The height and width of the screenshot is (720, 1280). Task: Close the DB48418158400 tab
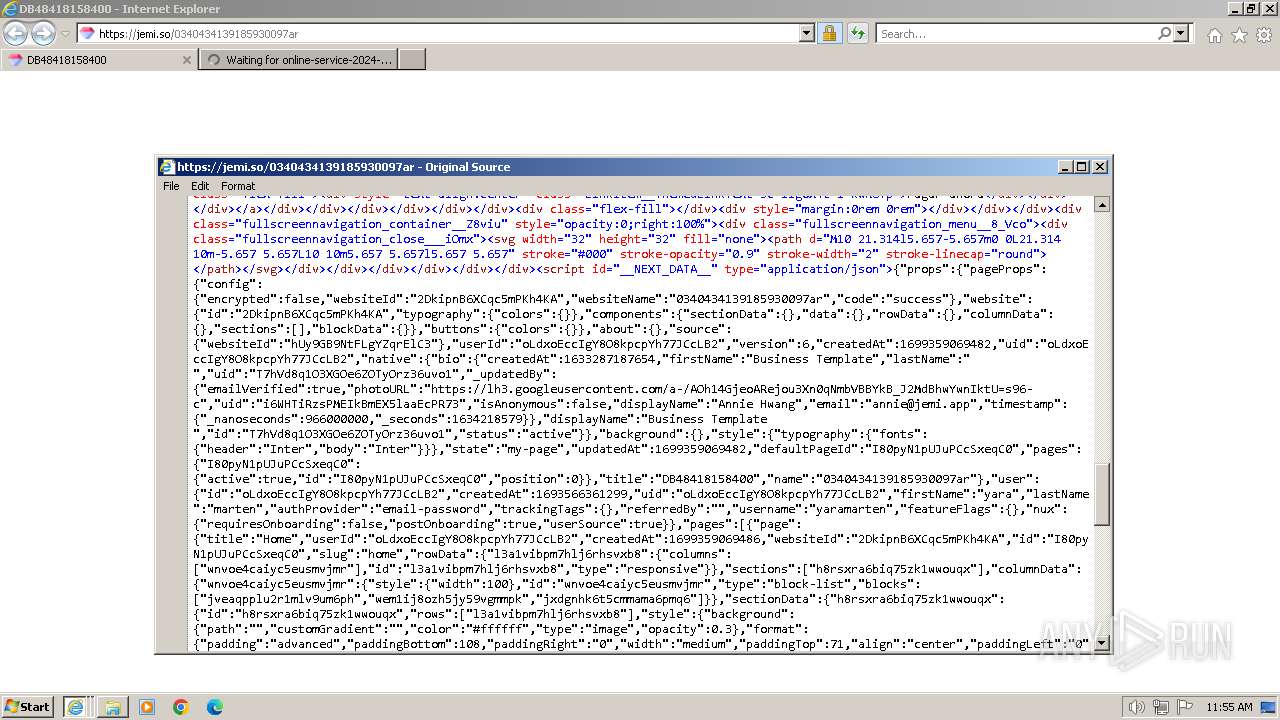186,60
